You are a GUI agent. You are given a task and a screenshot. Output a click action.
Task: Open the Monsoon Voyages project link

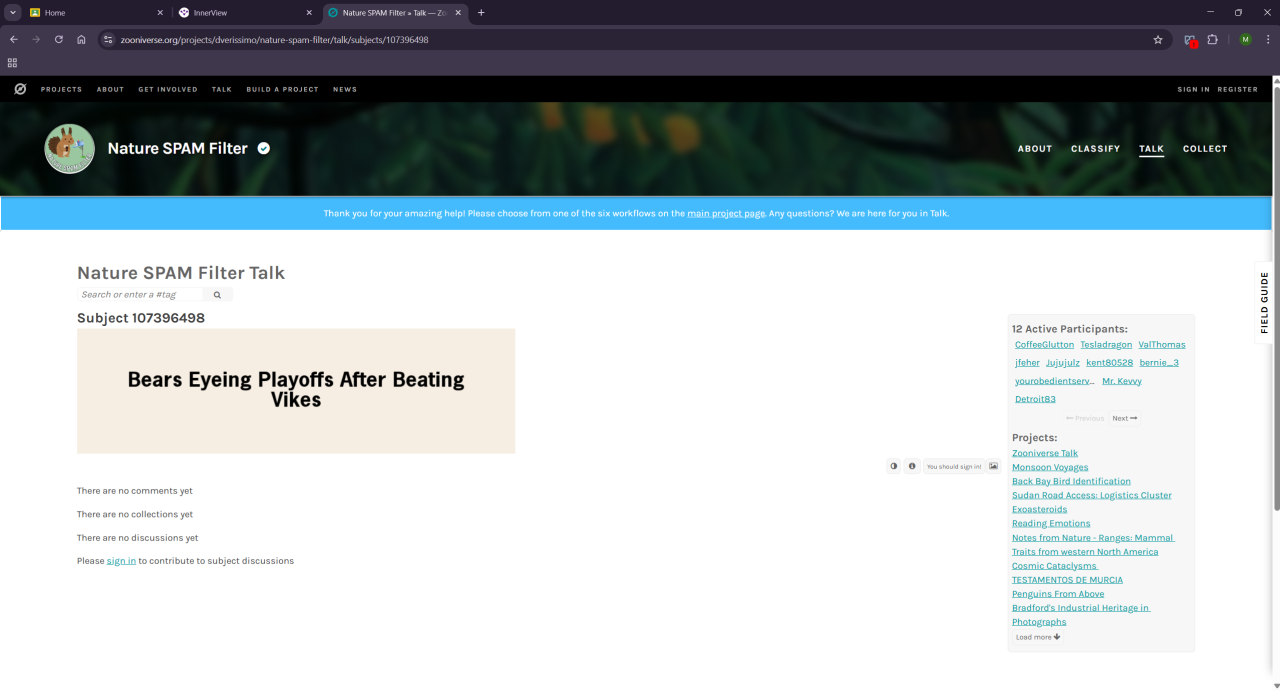click(x=1050, y=467)
